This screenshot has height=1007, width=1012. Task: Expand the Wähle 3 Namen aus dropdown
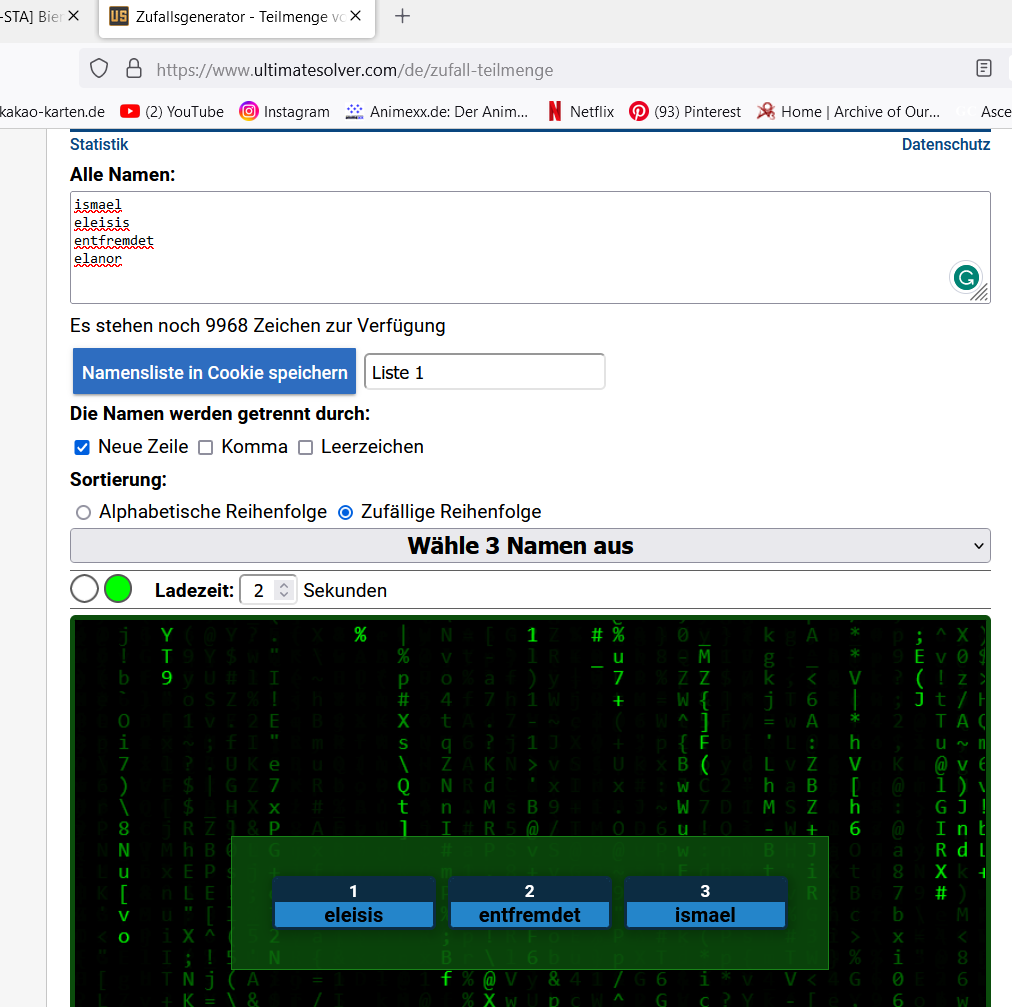pos(530,546)
